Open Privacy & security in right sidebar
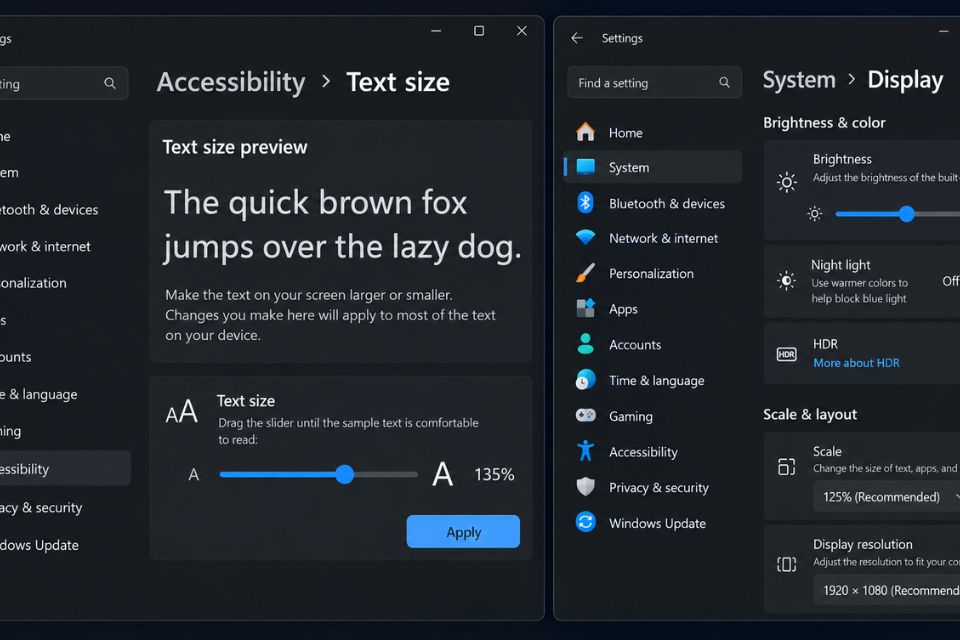 coord(653,487)
